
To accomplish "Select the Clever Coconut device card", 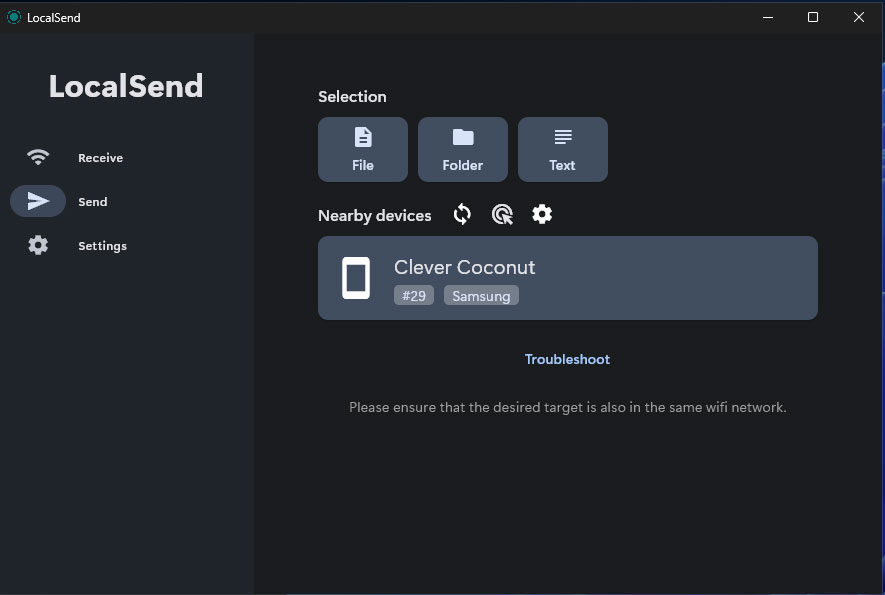I will [x=568, y=278].
